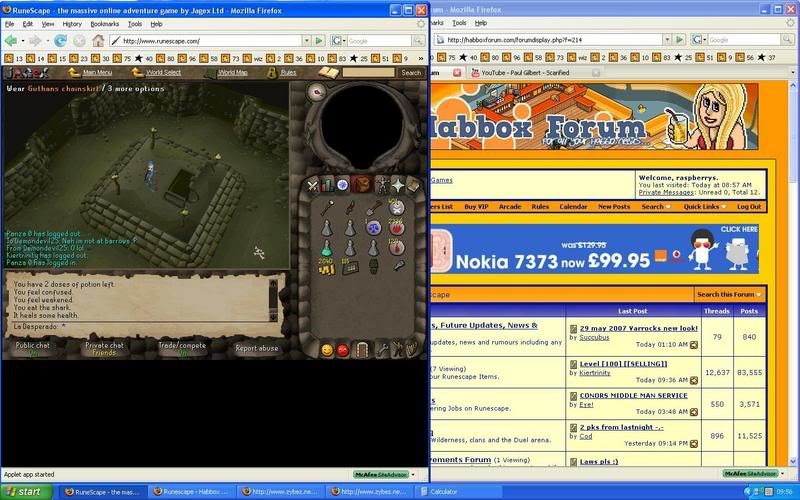This screenshot has height=500, width=800.
Task: Click the compass above the minimap
Action: point(317,92)
